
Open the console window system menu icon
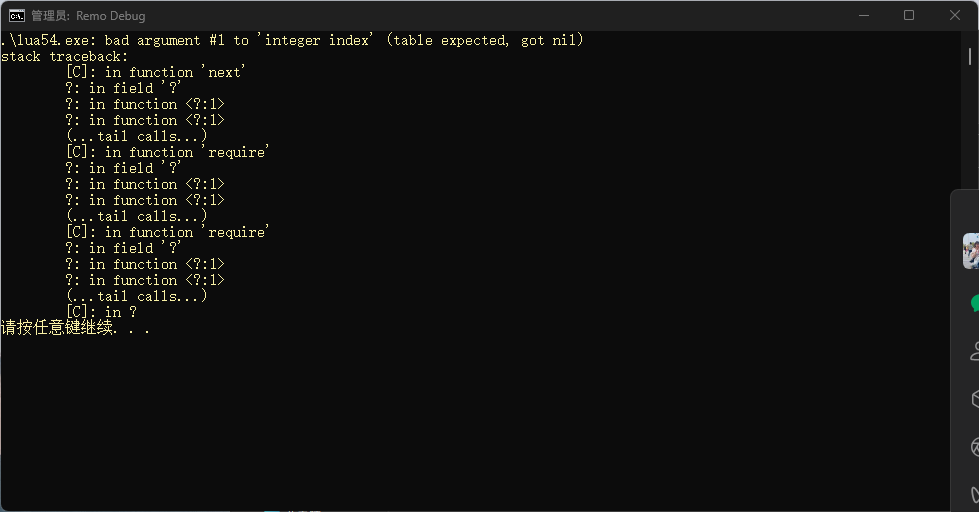[17, 15]
